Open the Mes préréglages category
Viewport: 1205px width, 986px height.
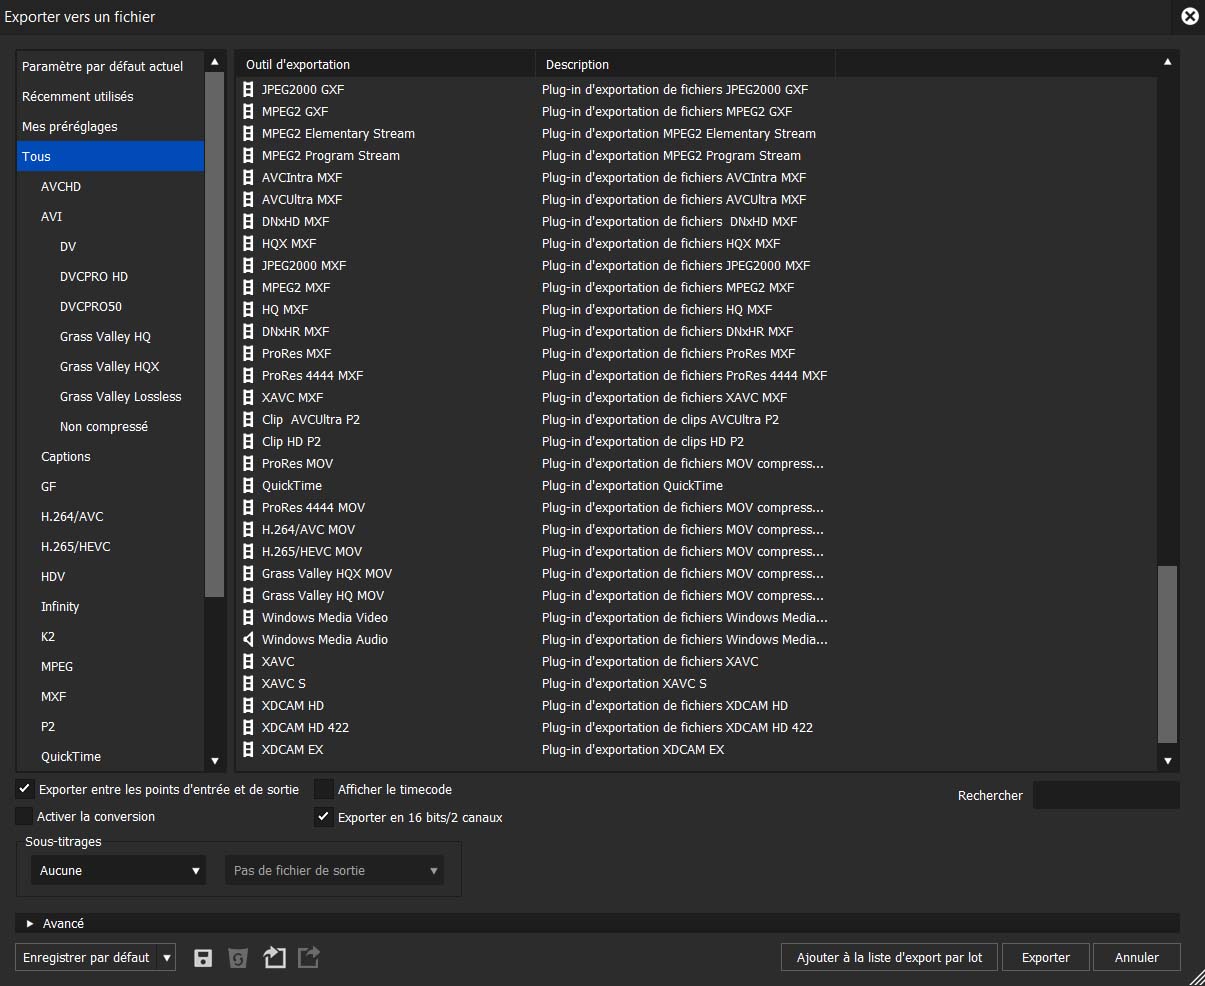(110, 126)
